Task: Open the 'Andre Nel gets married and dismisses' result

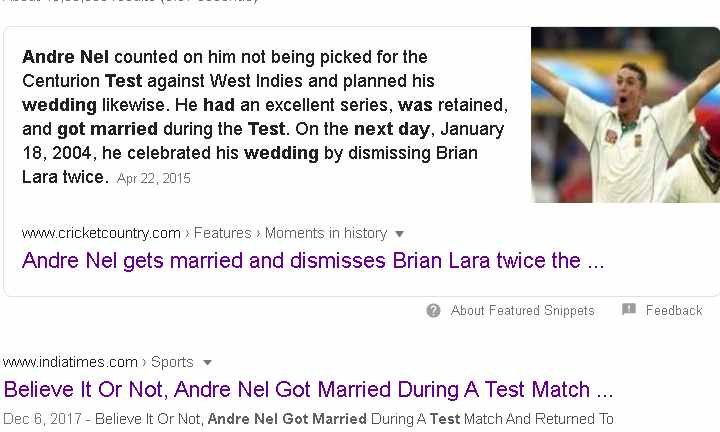Action: 313,261
